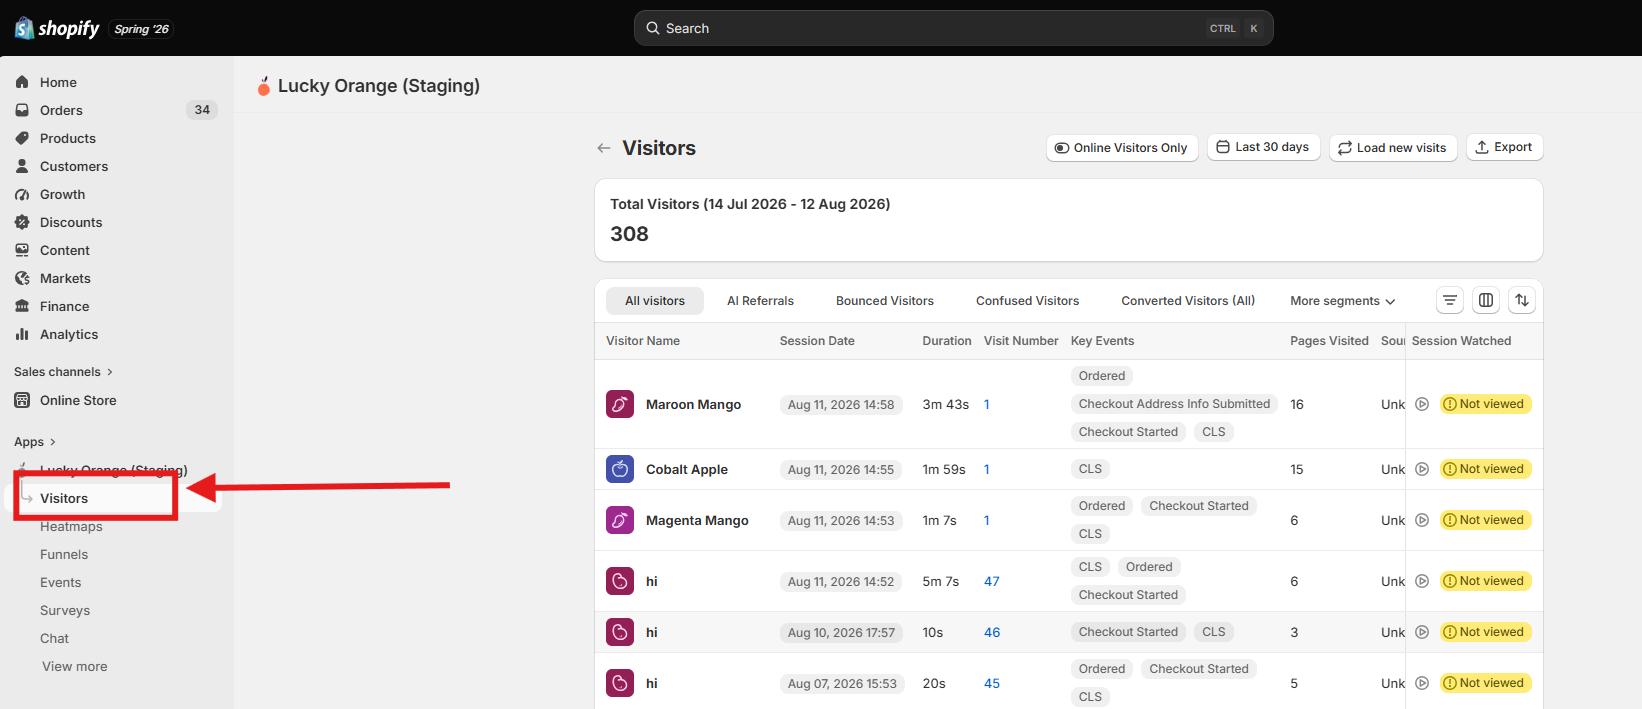Viewport: 1642px width, 709px height.
Task: Click the Cobalt Apple visitor name
Action: click(687, 469)
